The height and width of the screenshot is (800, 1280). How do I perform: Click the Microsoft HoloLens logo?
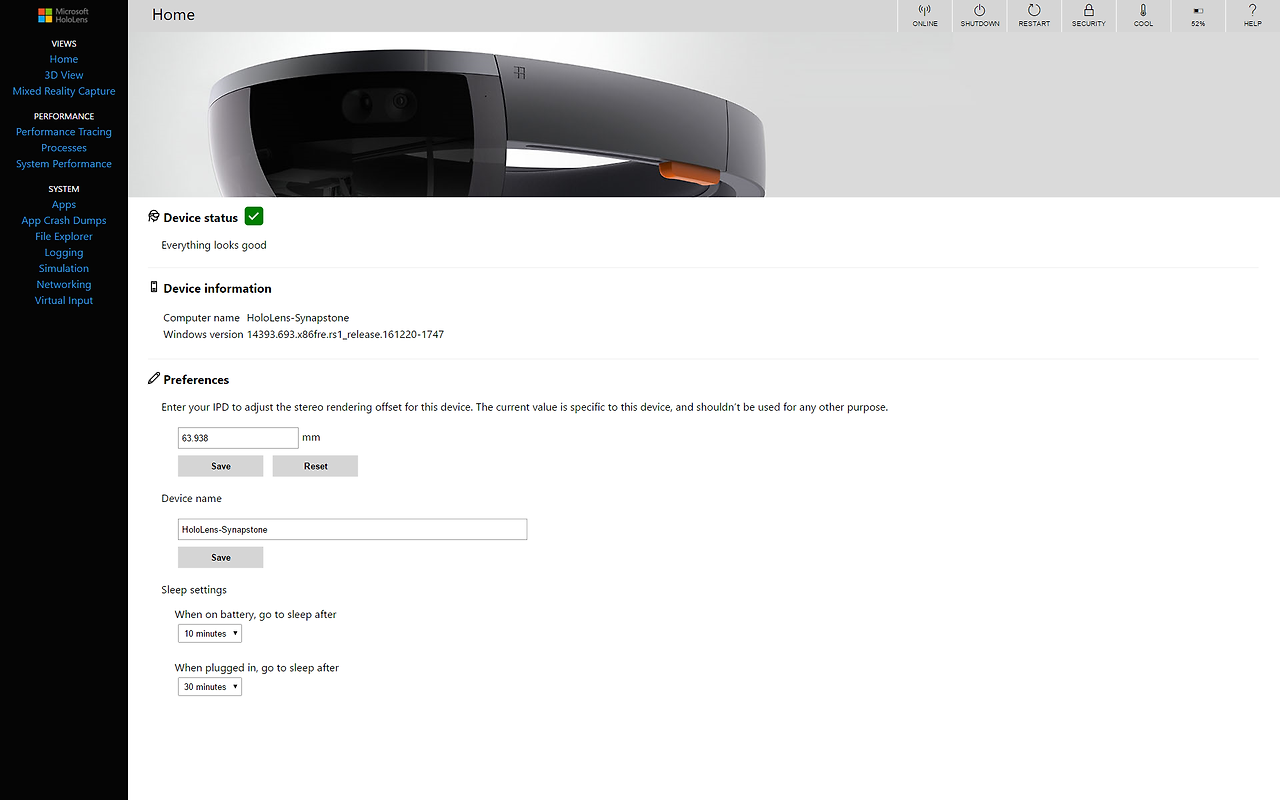(63, 15)
